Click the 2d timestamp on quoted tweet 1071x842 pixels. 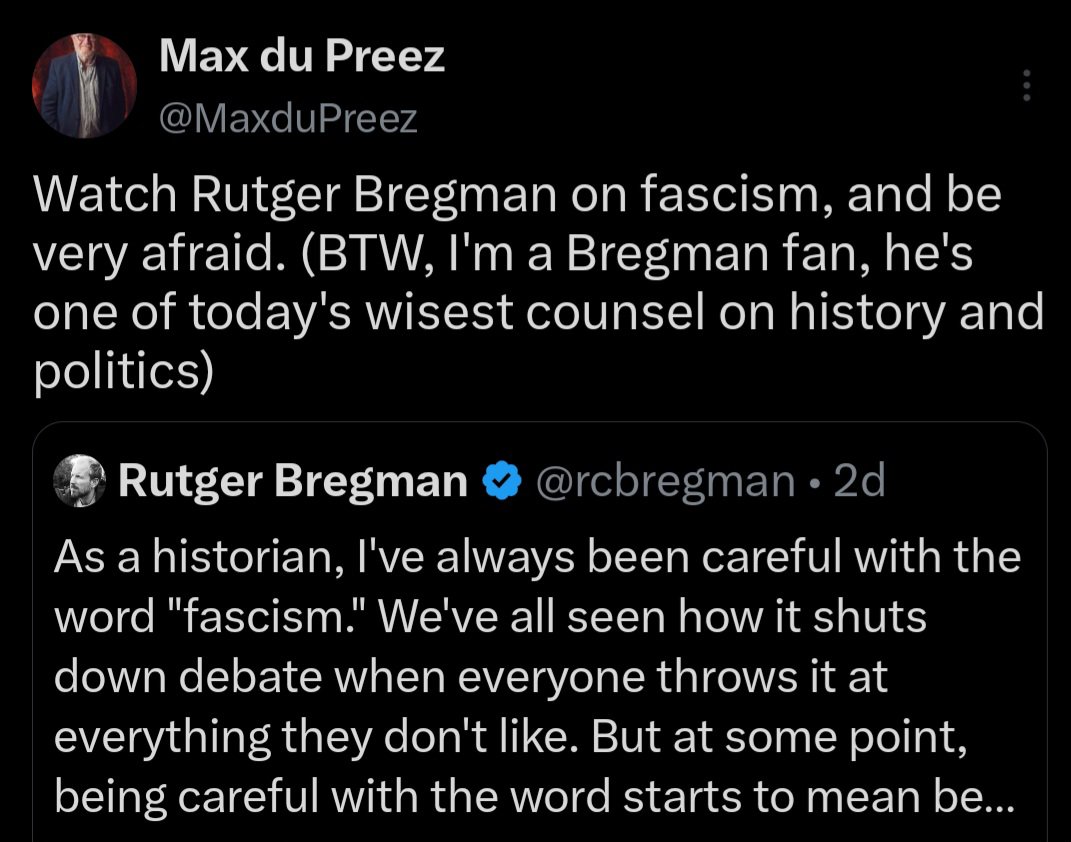click(858, 483)
